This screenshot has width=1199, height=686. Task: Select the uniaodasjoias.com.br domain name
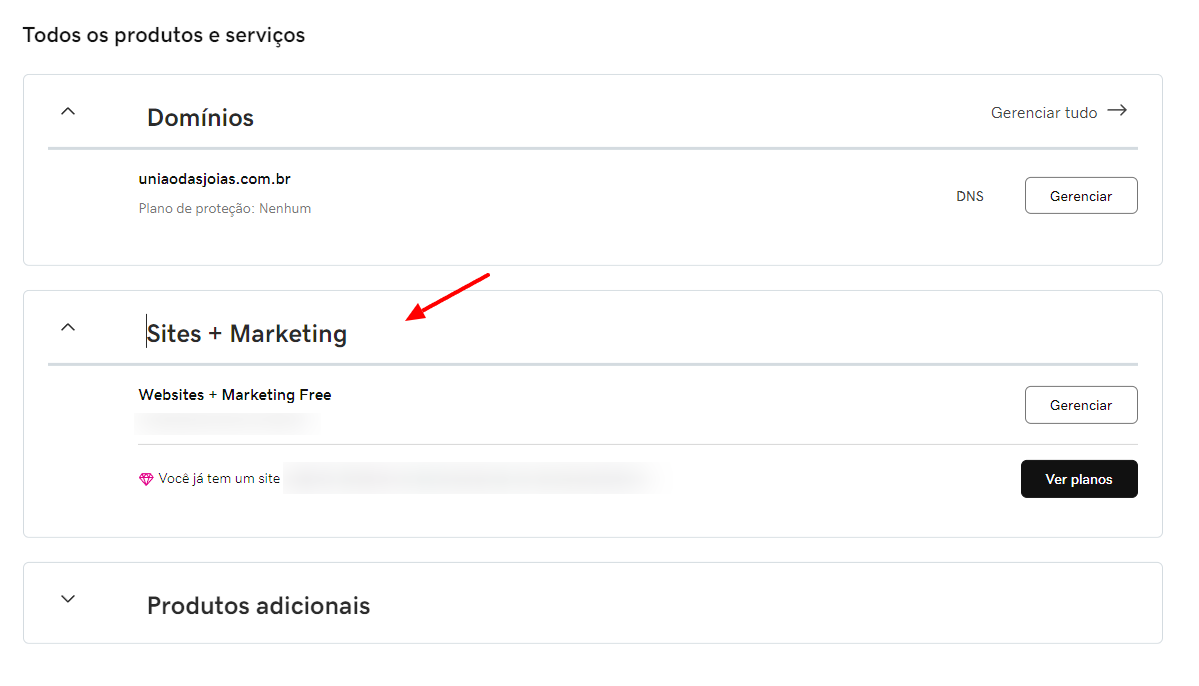(x=214, y=179)
